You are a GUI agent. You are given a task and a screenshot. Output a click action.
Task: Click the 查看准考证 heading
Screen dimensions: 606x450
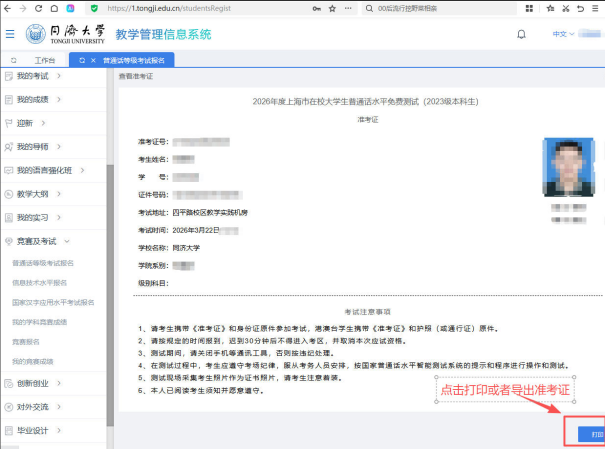tap(136, 76)
